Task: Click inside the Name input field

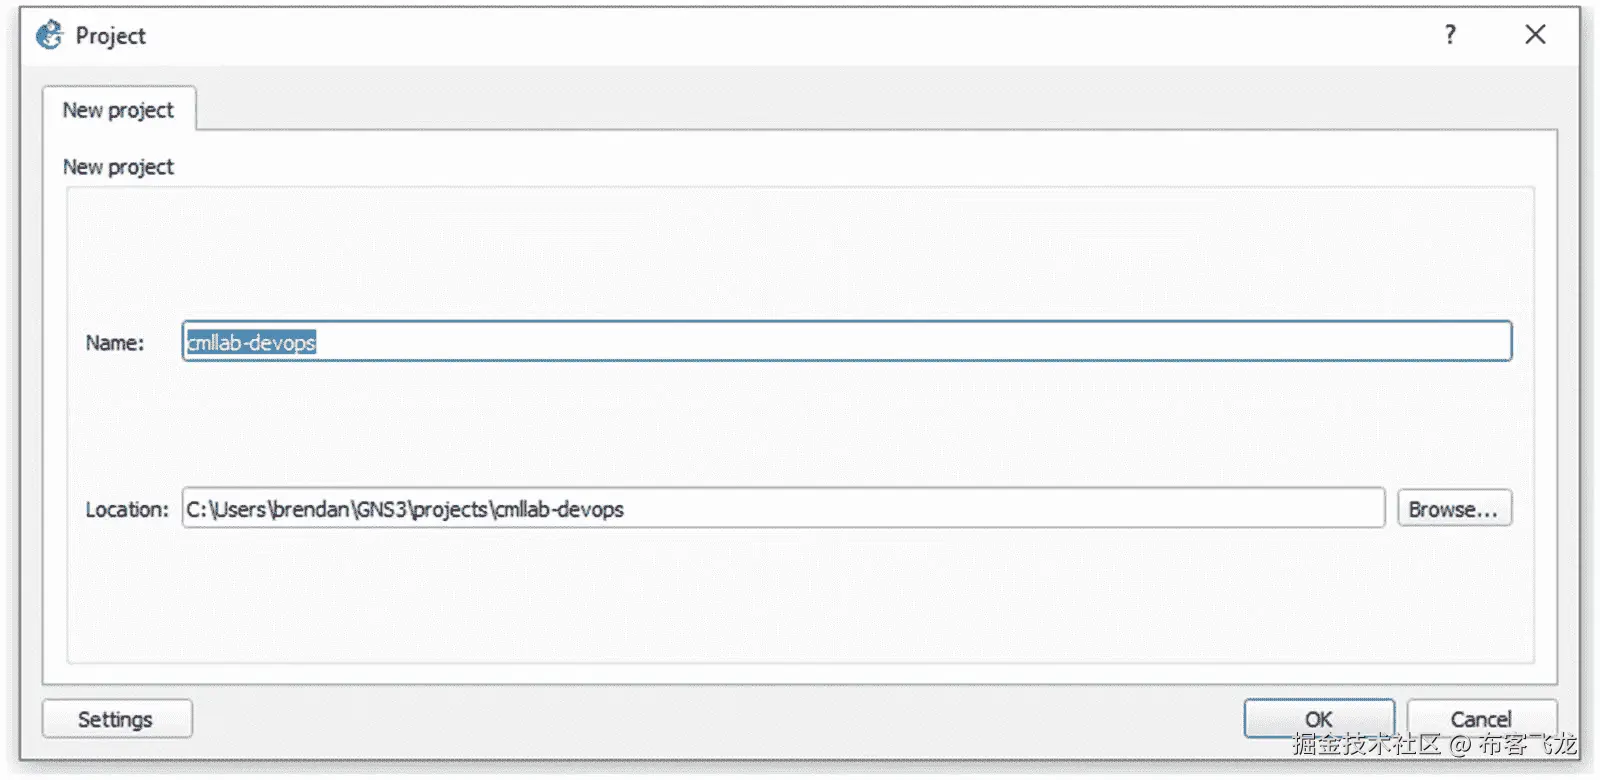Action: [x=846, y=342]
